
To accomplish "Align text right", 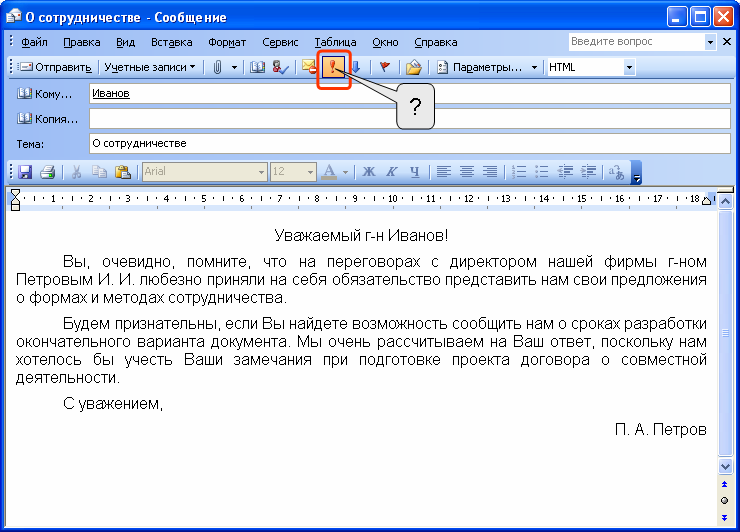I will (x=490, y=172).
